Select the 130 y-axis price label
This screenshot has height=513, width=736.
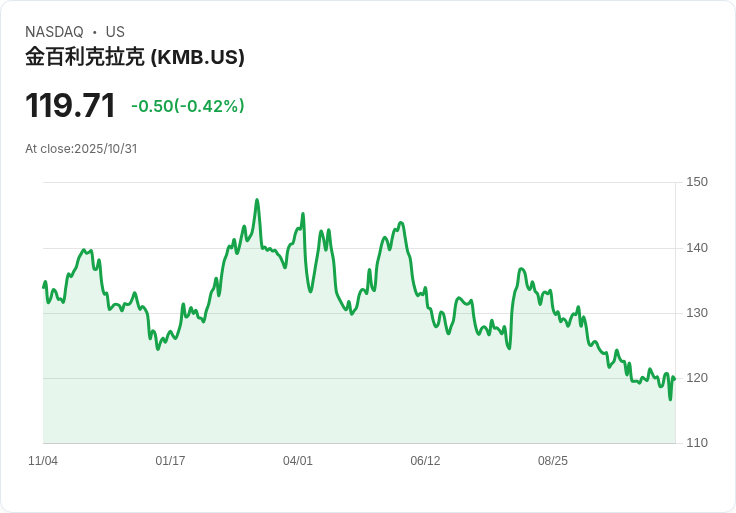coord(697,313)
